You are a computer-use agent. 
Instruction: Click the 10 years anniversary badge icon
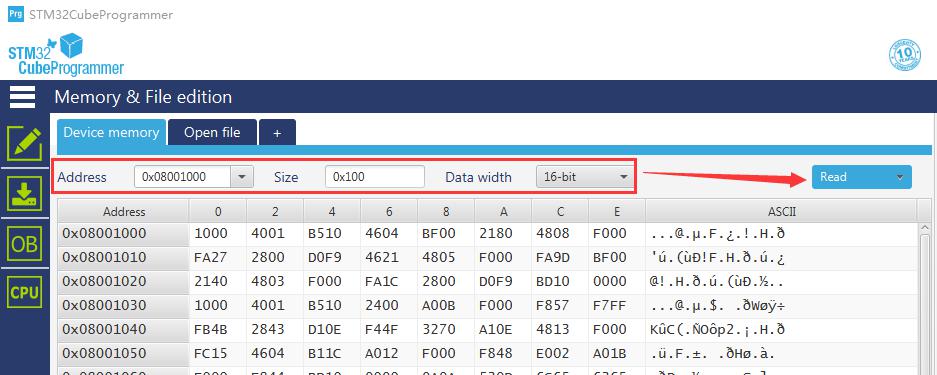tap(905, 56)
